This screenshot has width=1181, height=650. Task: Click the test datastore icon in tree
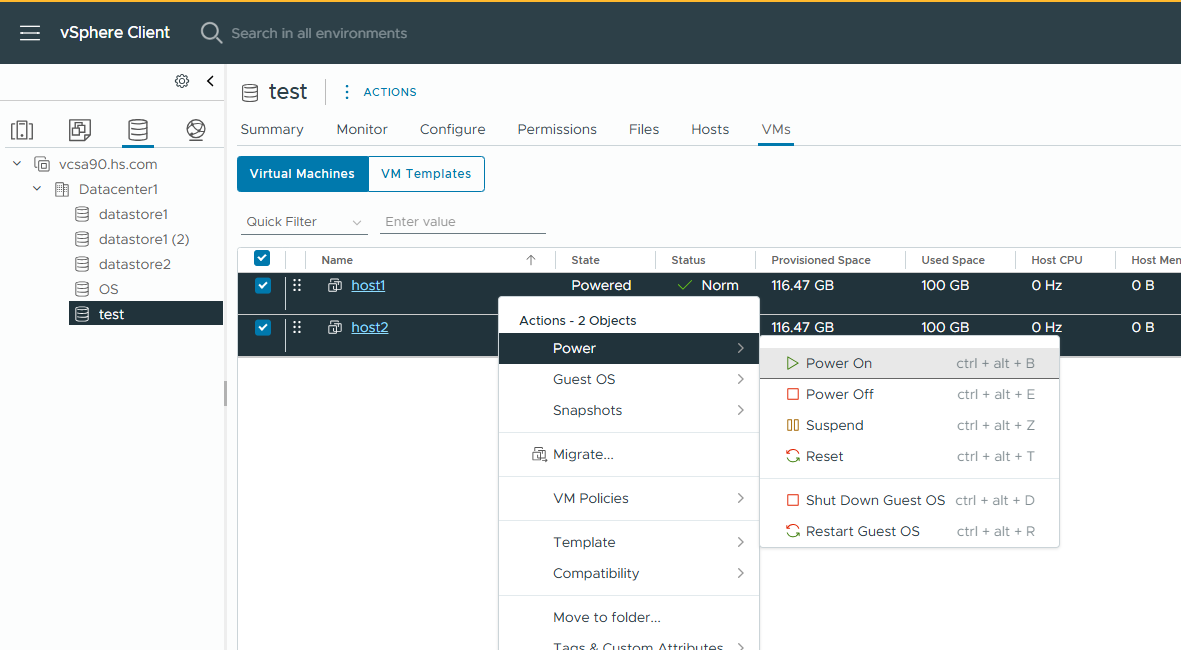82,314
